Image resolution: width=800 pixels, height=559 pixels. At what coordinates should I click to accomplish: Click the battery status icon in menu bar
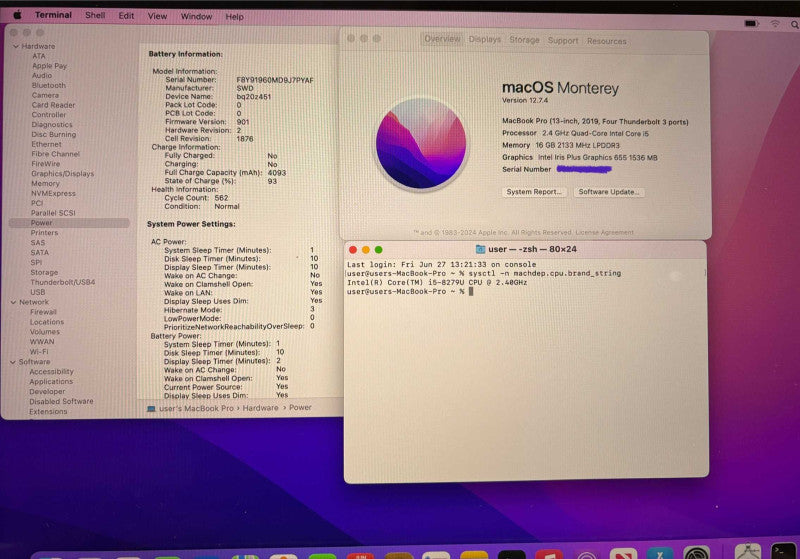751,23
